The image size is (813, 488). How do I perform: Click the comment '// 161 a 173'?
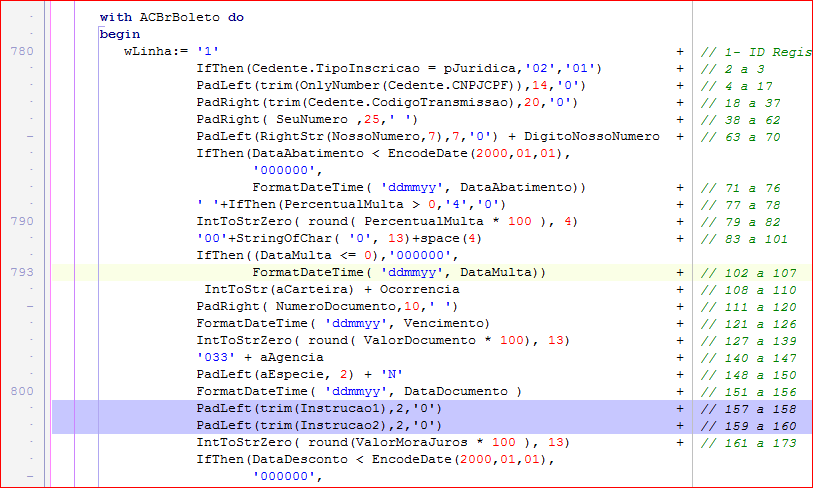[748, 443]
